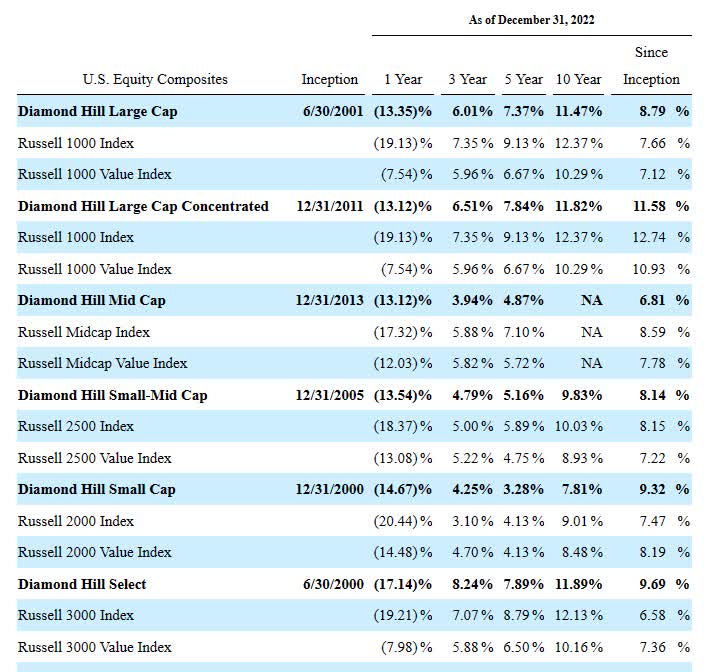
Task: Select Diamond Hill Large Cap Concentrated row
Action: click(x=354, y=206)
